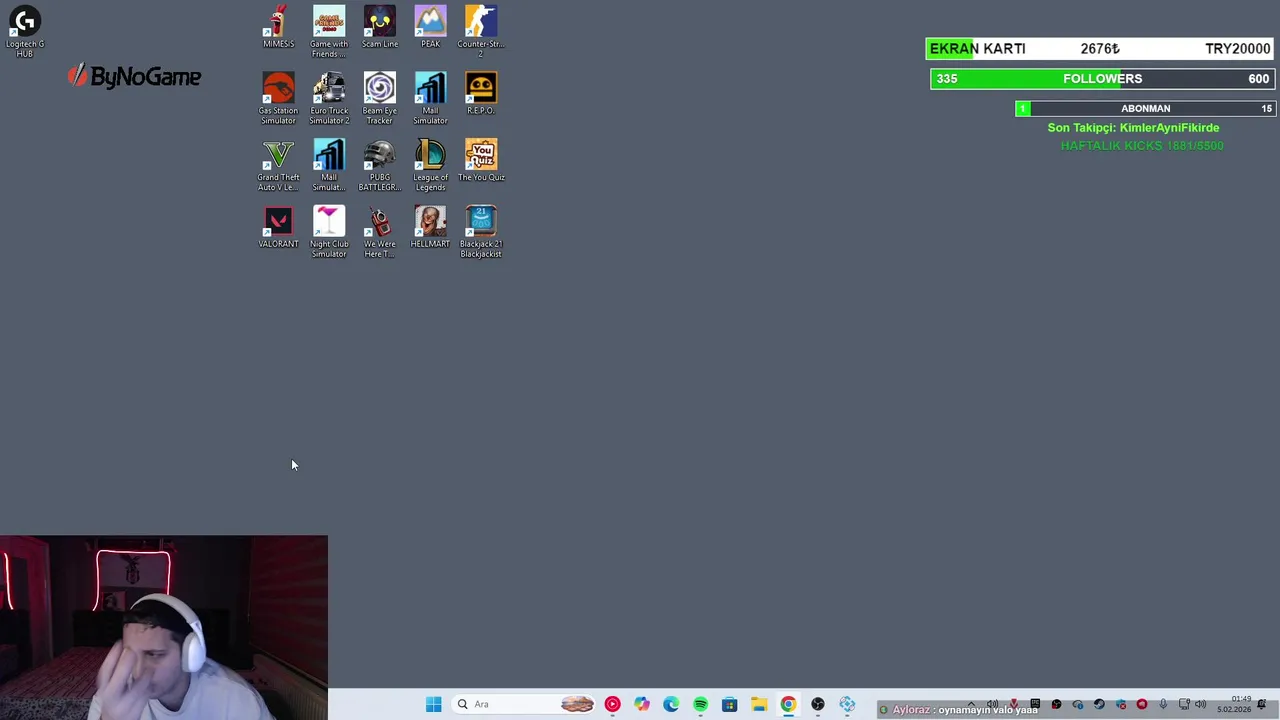This screenshot has height=720, width=1280.
Task: Open the Logitech G HUB desktop shortcut
Action: (25, 30)
